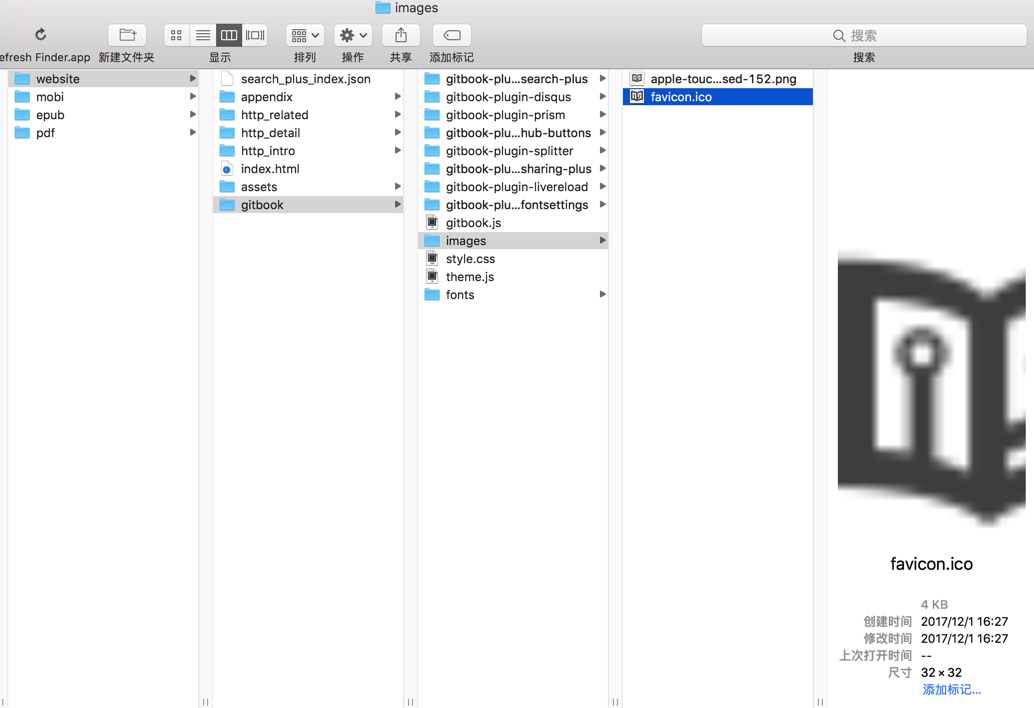1034x708 pixels.
Task: Select the website folder
Action: click(x=103, y=78)
